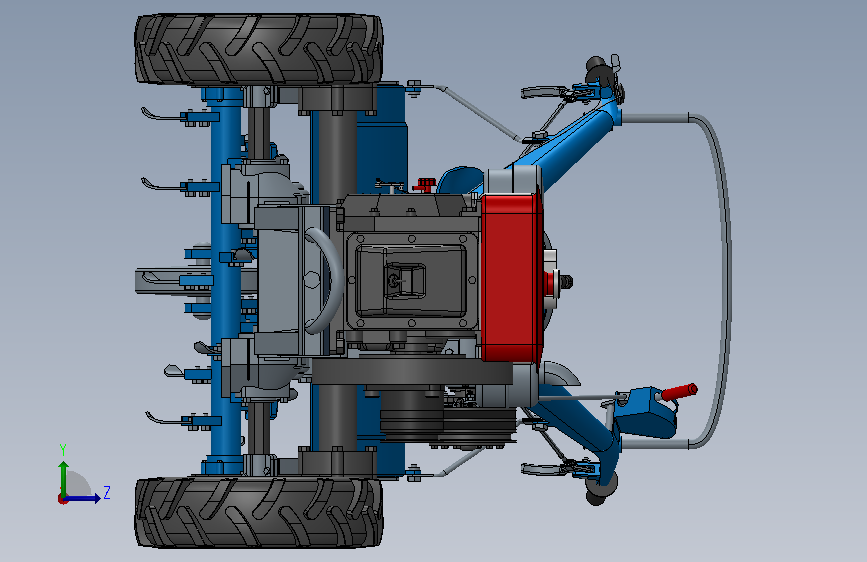The width and height of the screenshot is (867, 562).
Task: Click the red X axis origin dot of the triad
Action: (x=62, y=499)
